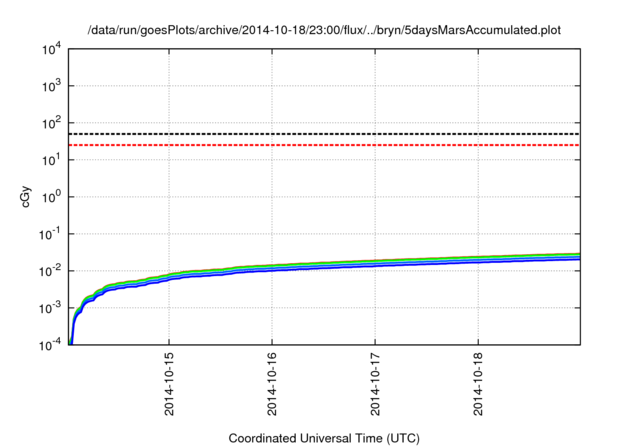The width and height of the screenshot is (640, 448).
Task: Click the red dashed threshold line
Action: [x=324, y=145]
